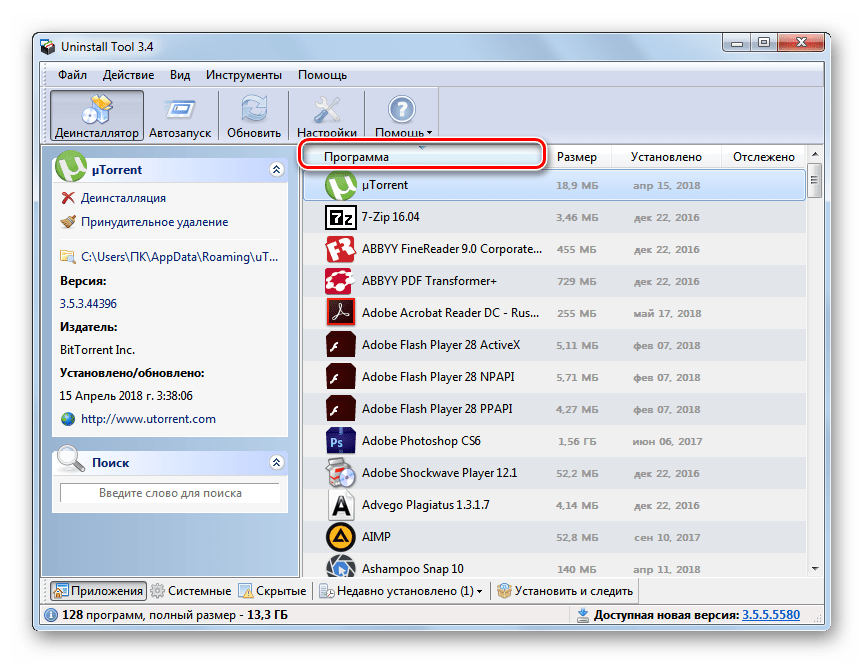Open the Файл menu
The height and width of the screenshot is (664, 864).
point(72,75)
